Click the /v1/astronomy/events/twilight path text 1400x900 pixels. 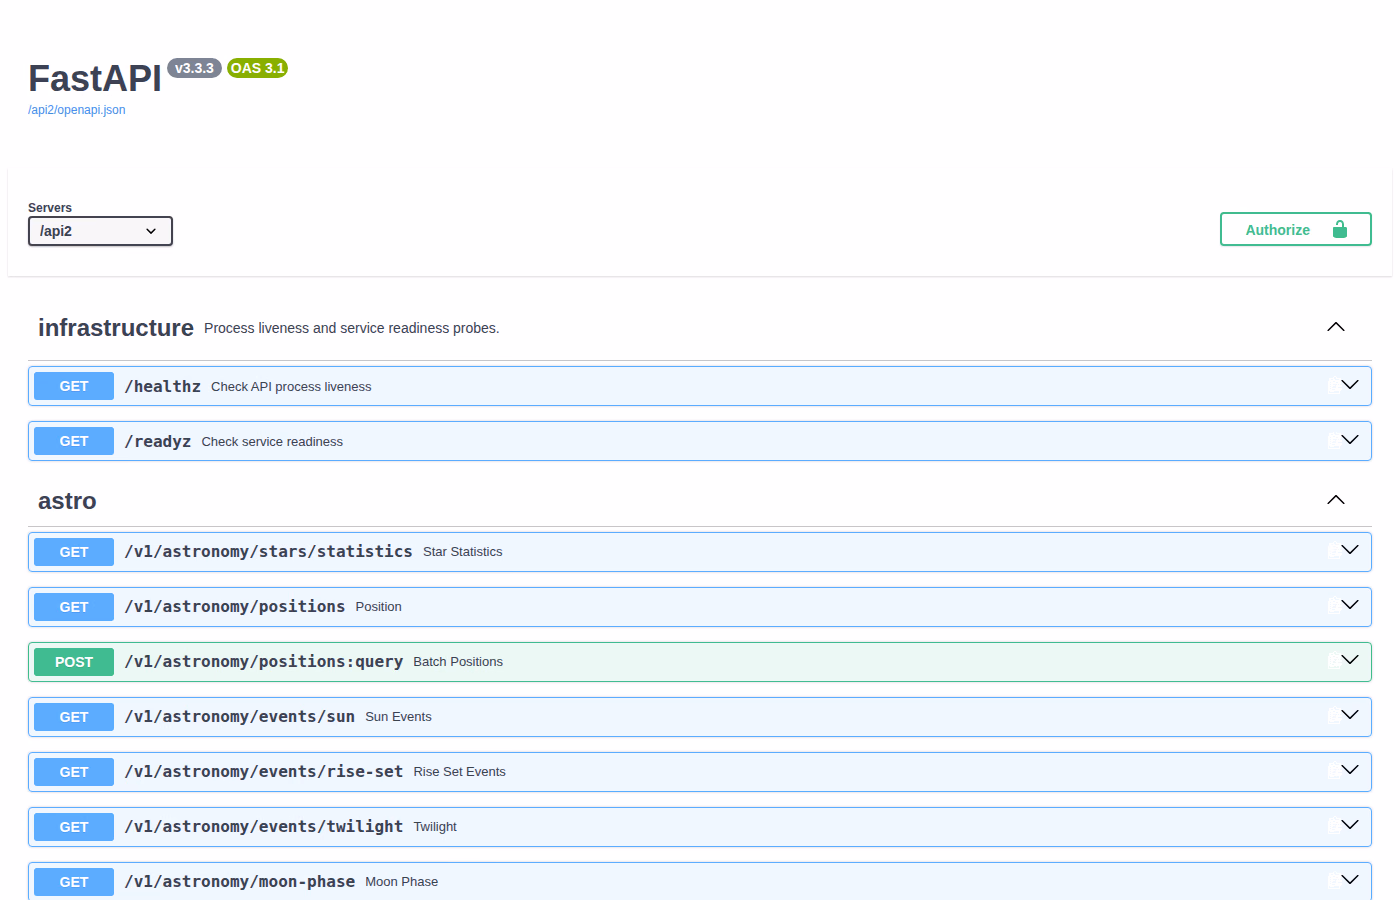point(264,827)
